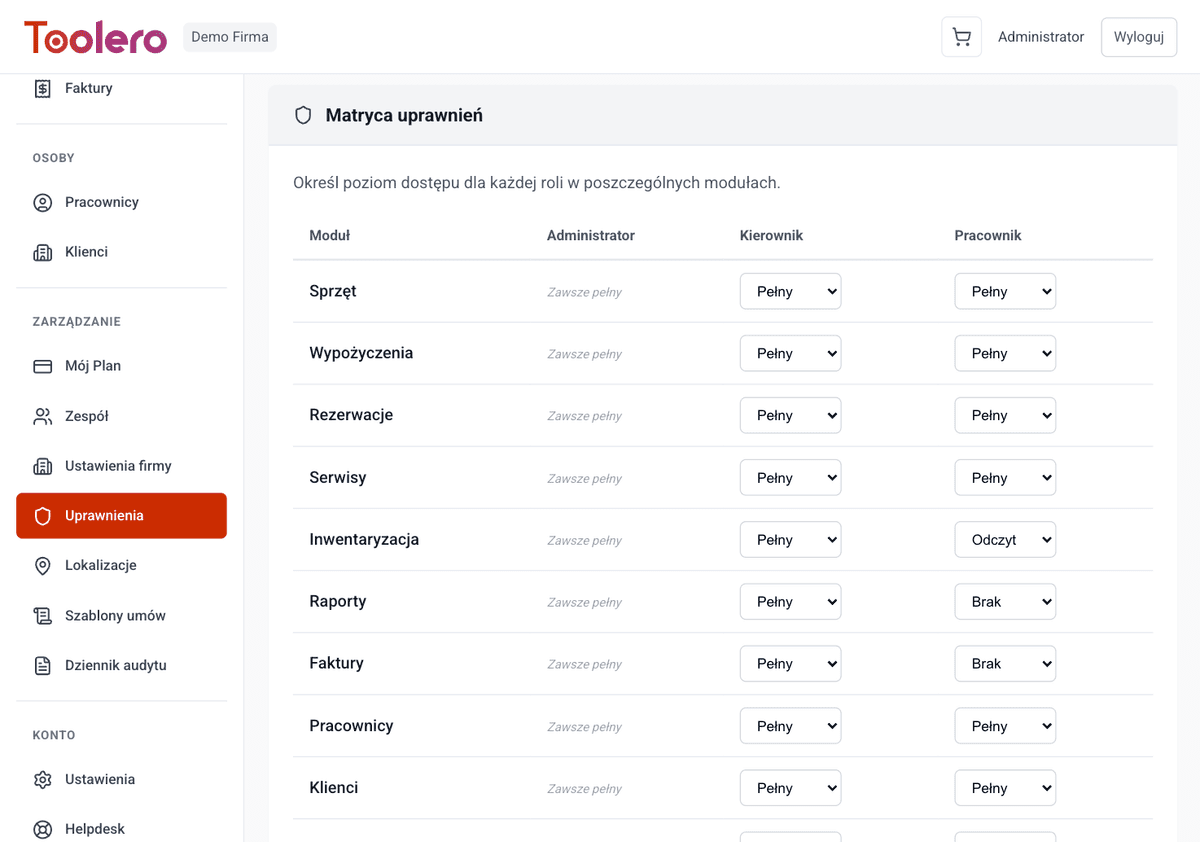This screenshot has height=842, width=1200.
Task: Click the Dziennik audytu document icon
Action: pyautogui.click(x=42, y=666)
